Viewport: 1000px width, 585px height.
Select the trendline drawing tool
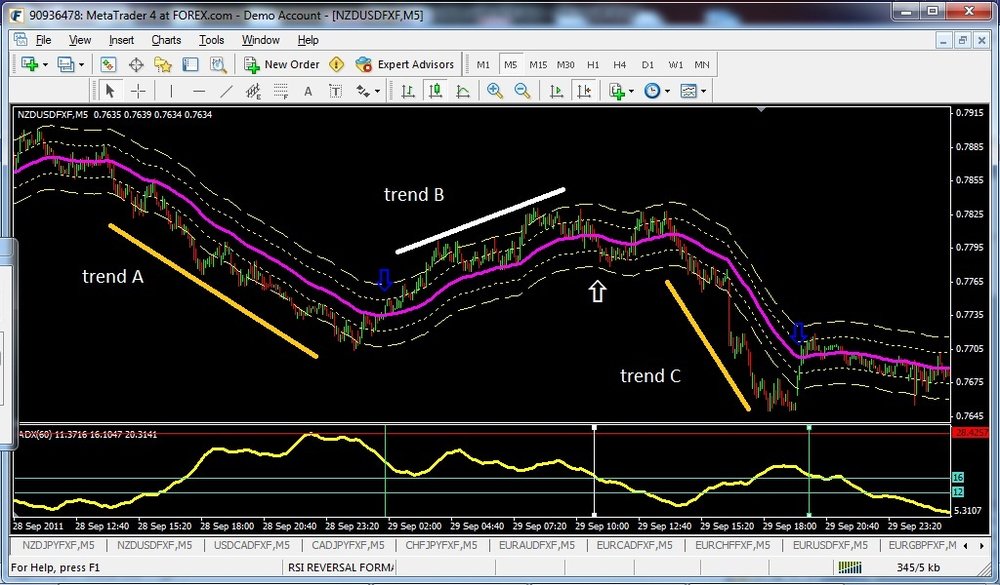coord(226,91)
